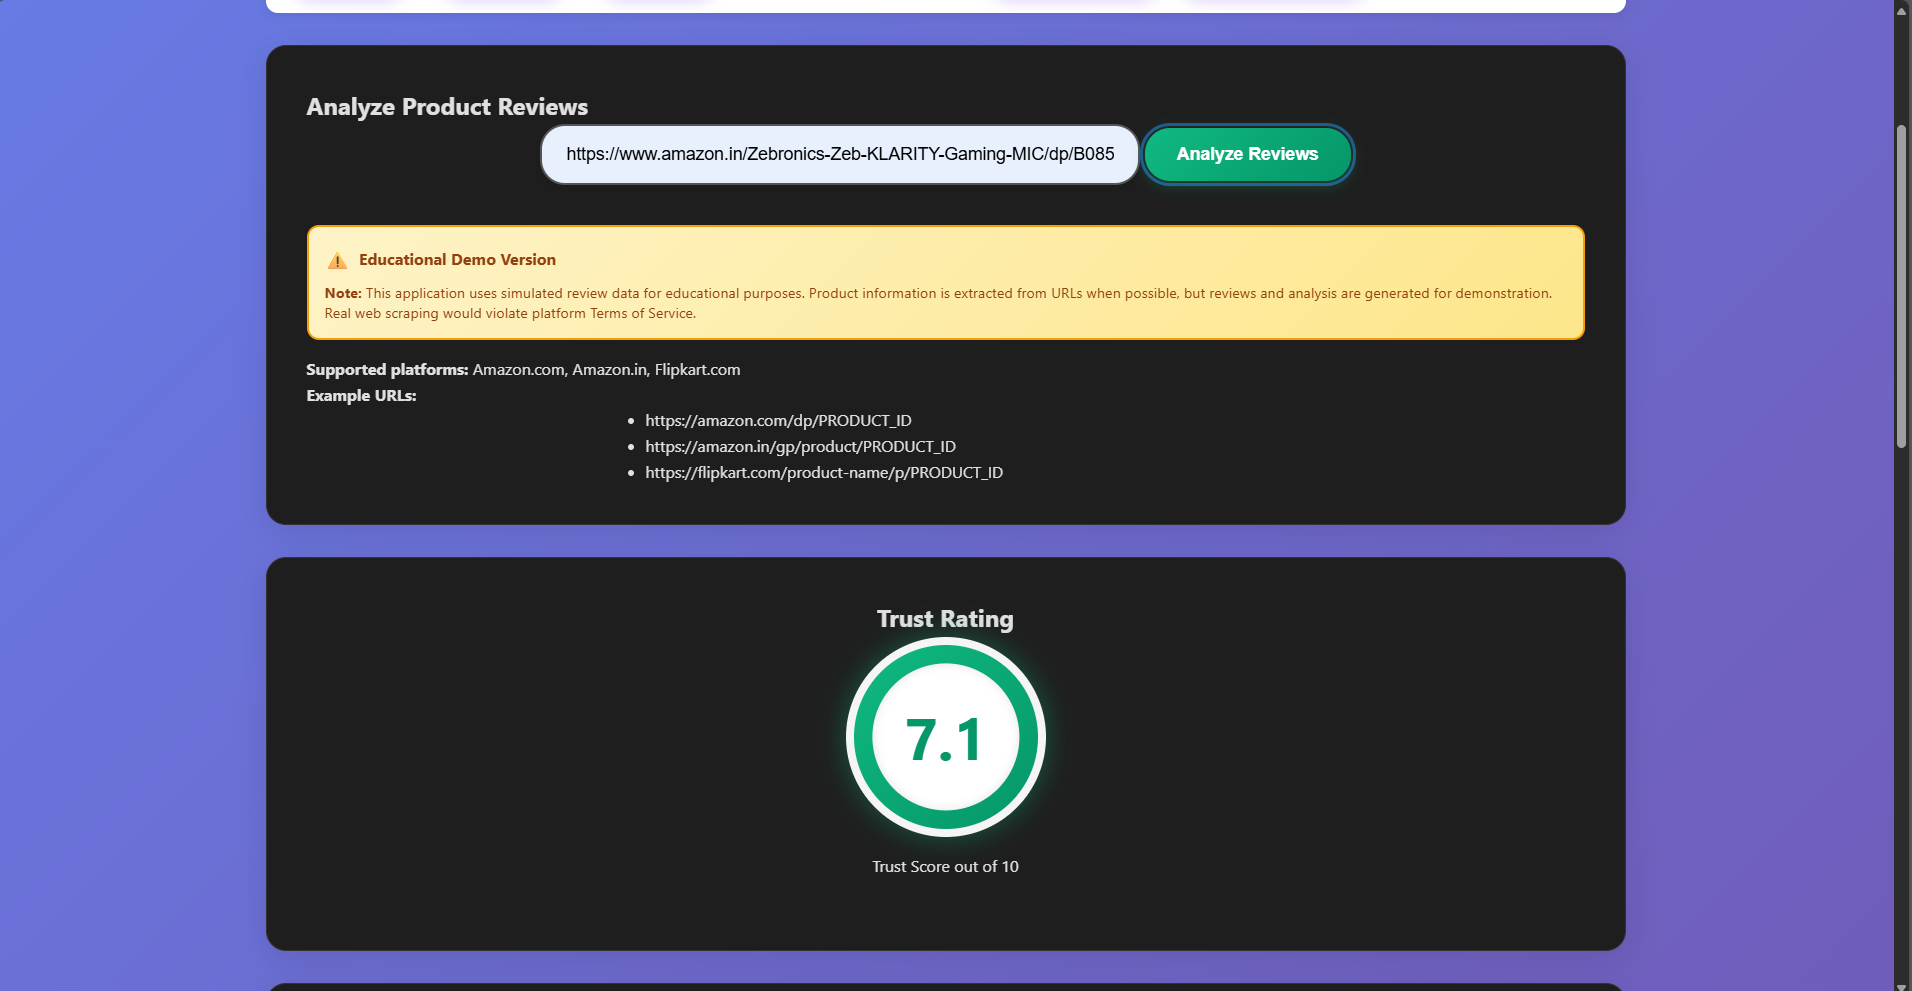Click the Supported platforms label
This screenshot has width=1912, height=991.
tap(386, 369)
